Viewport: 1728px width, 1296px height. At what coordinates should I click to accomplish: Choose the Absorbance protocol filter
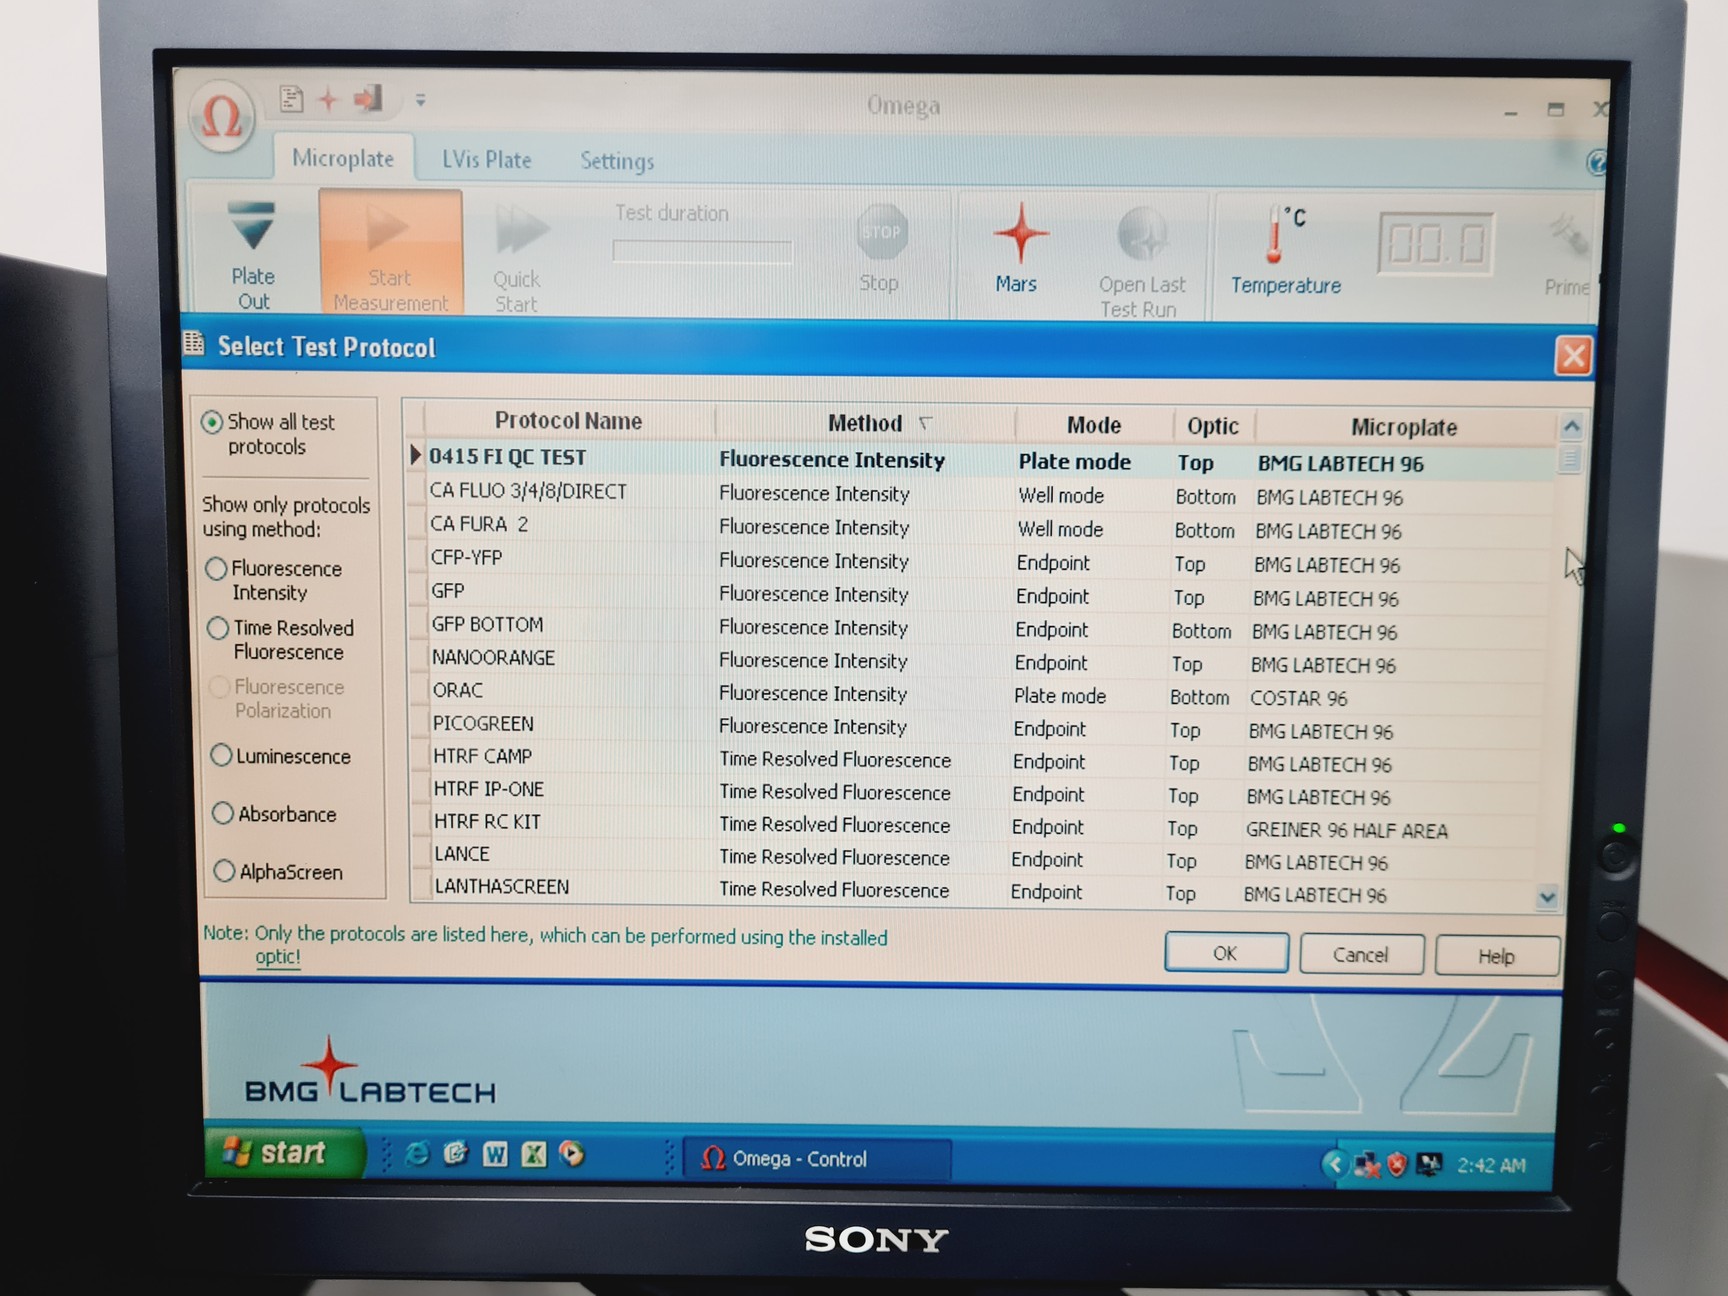tap(224, 813)
